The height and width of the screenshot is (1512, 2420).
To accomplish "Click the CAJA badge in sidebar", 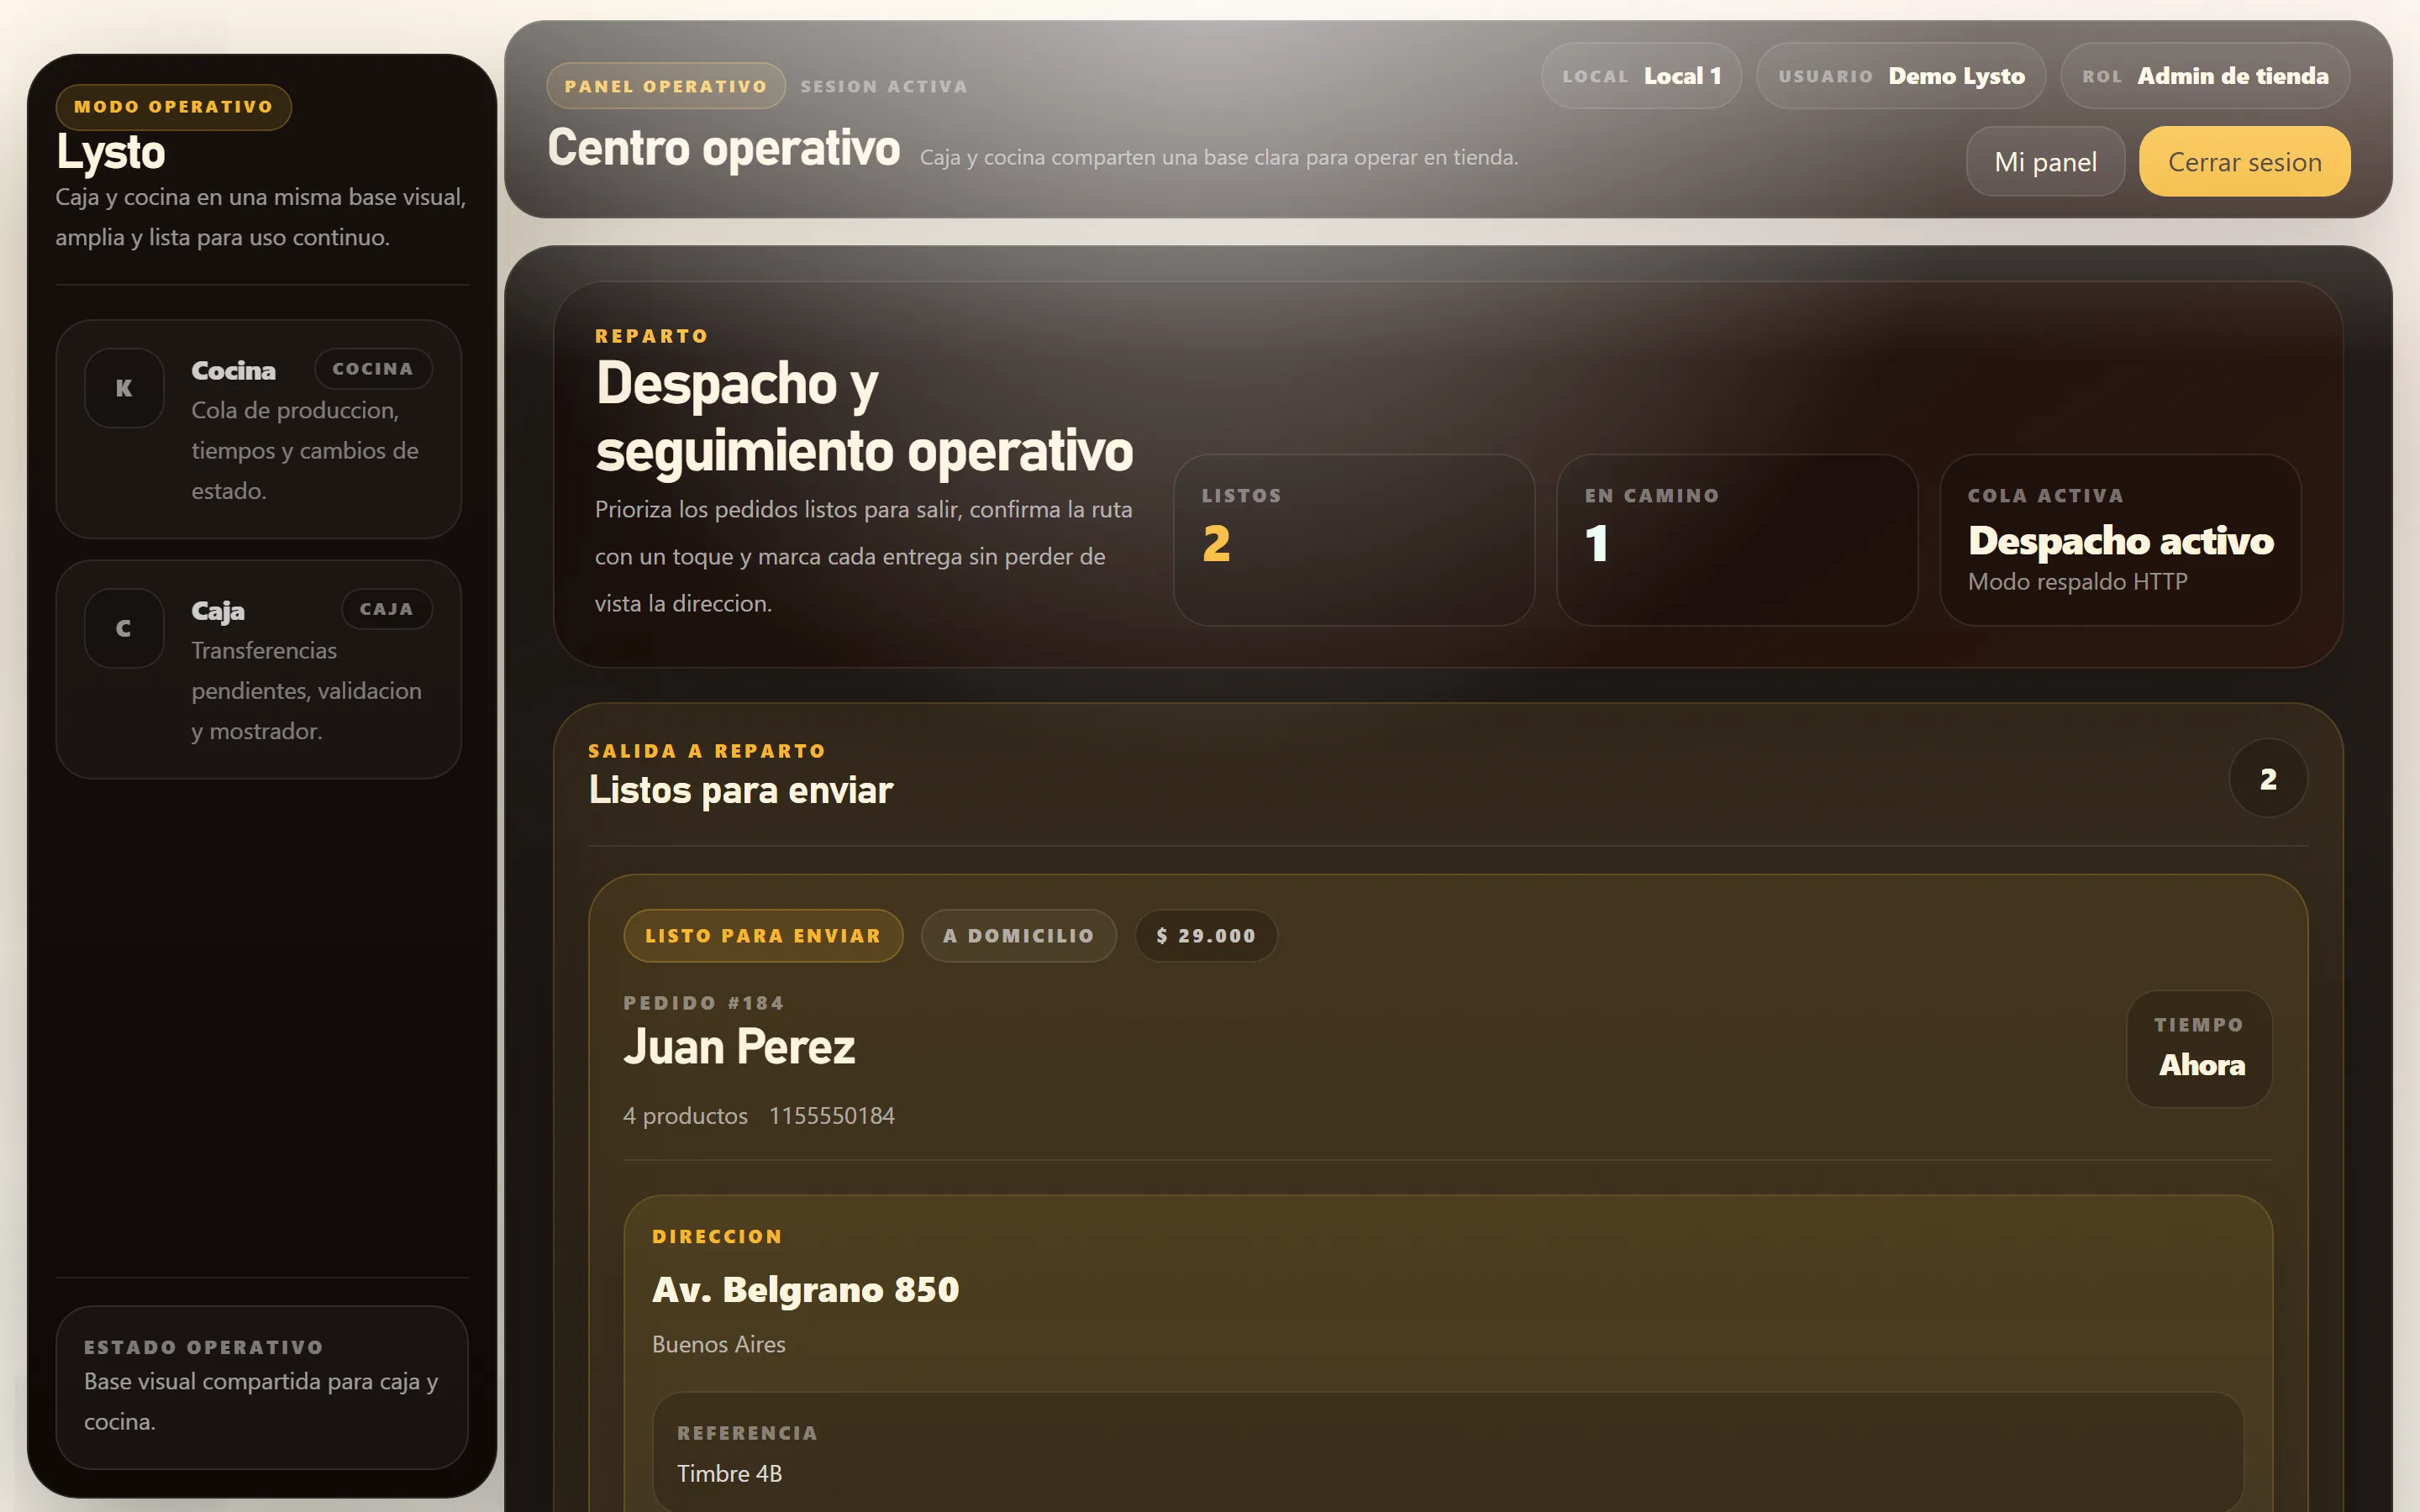I will [387, 609].
